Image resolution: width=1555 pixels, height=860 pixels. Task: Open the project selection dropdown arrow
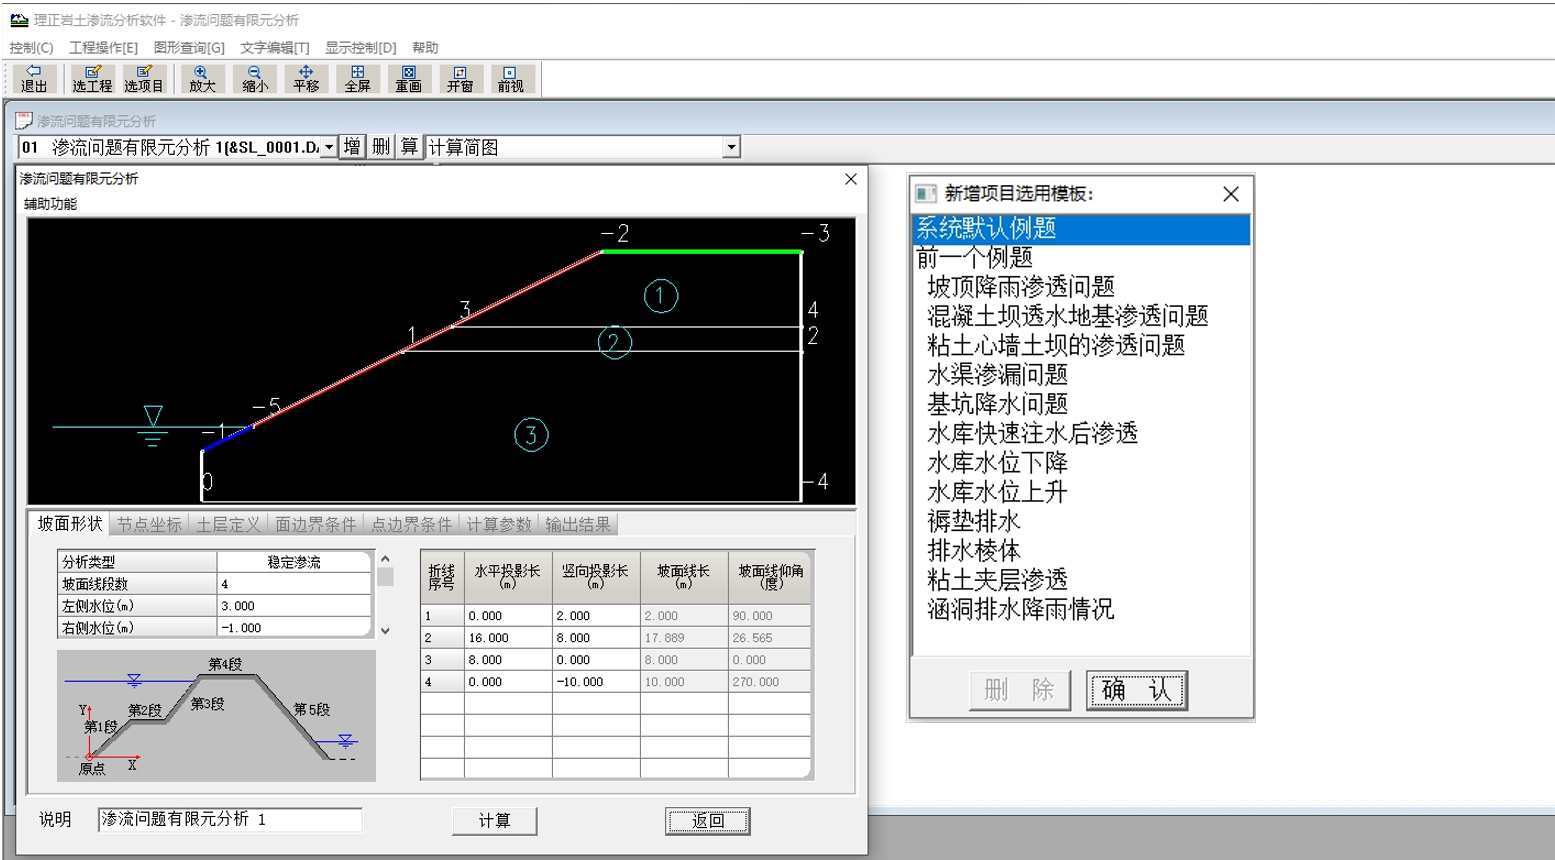pos(328,147)
